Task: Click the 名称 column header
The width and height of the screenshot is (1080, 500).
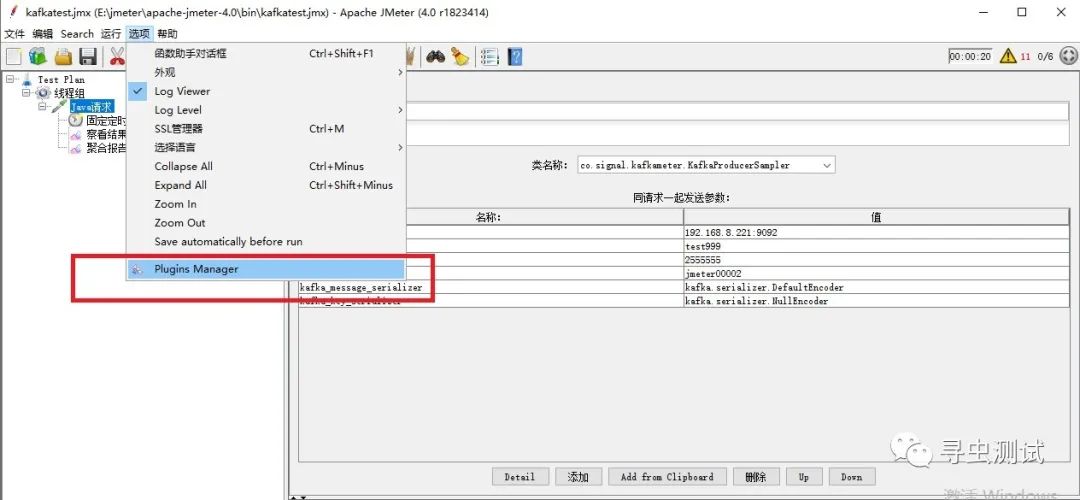Action: [490, 217]
